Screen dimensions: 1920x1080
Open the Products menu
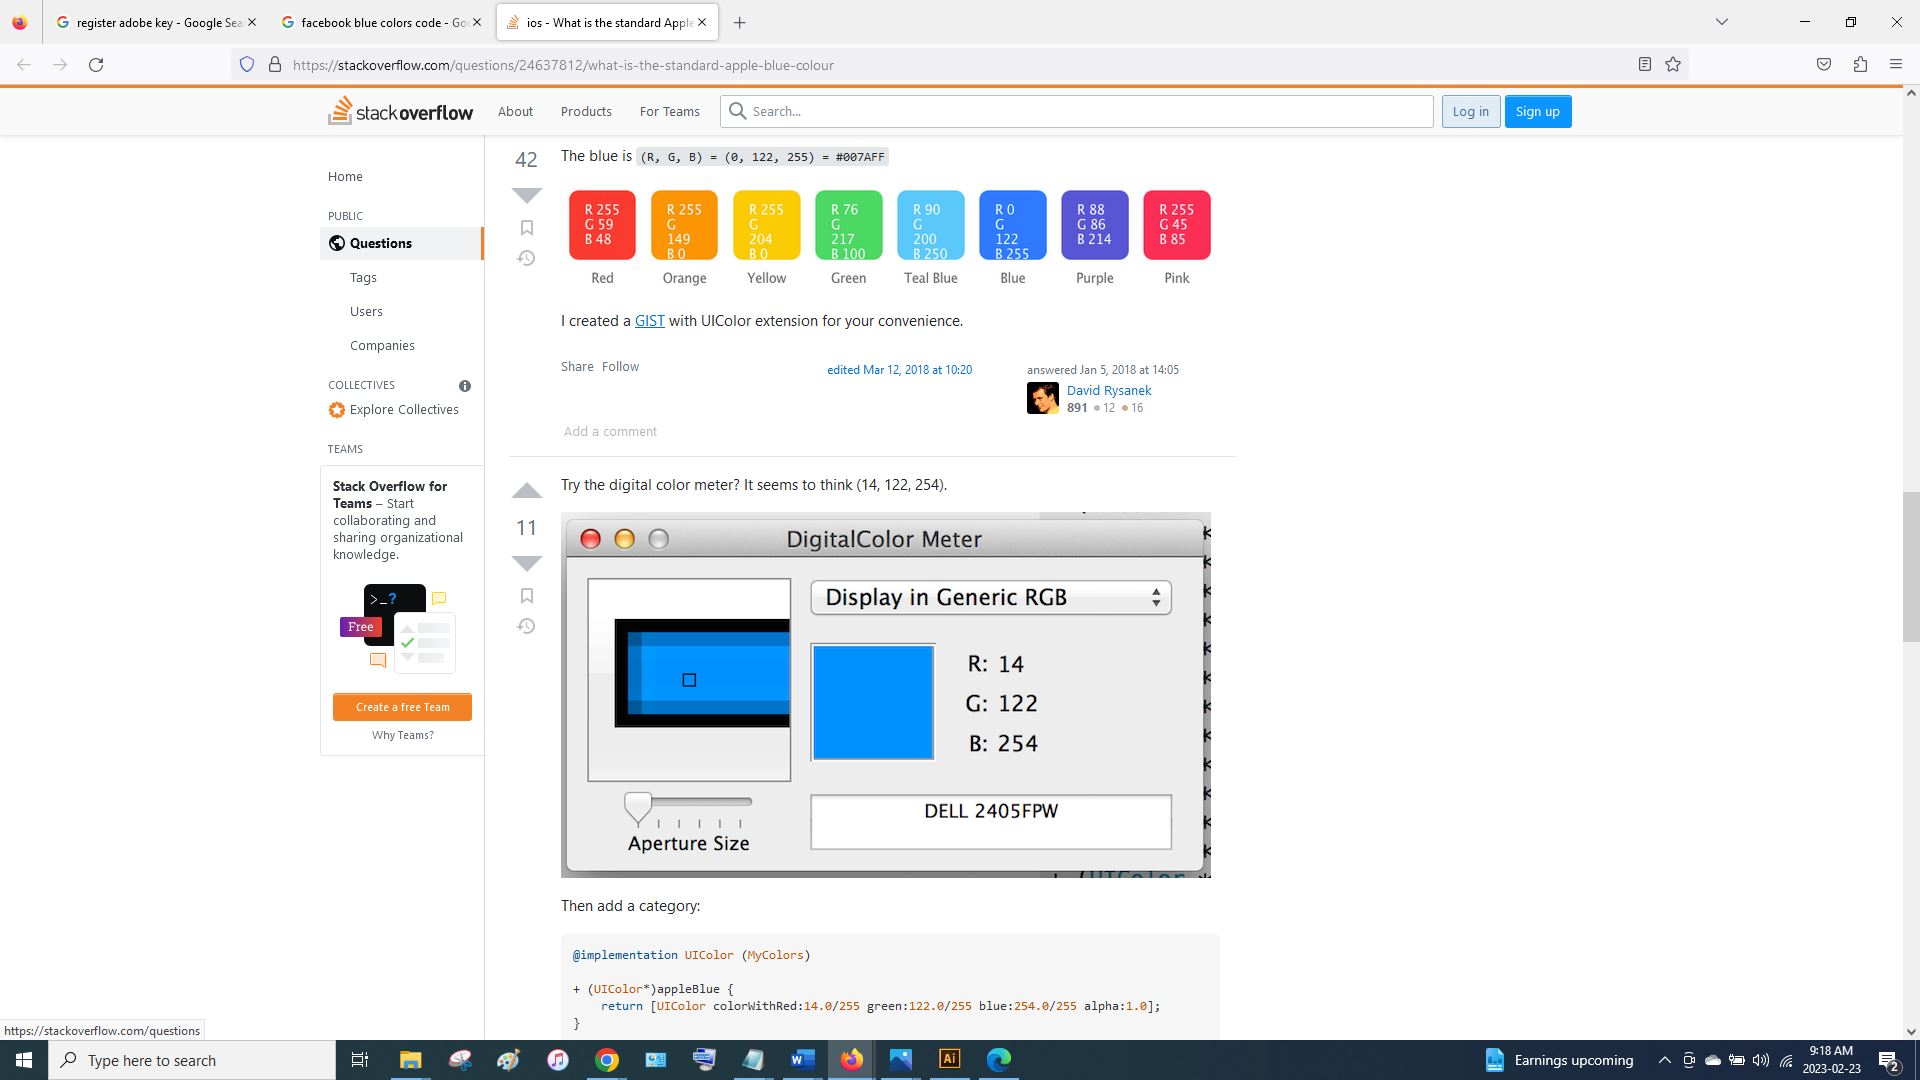pyautogui.click(x=586, y=112)
